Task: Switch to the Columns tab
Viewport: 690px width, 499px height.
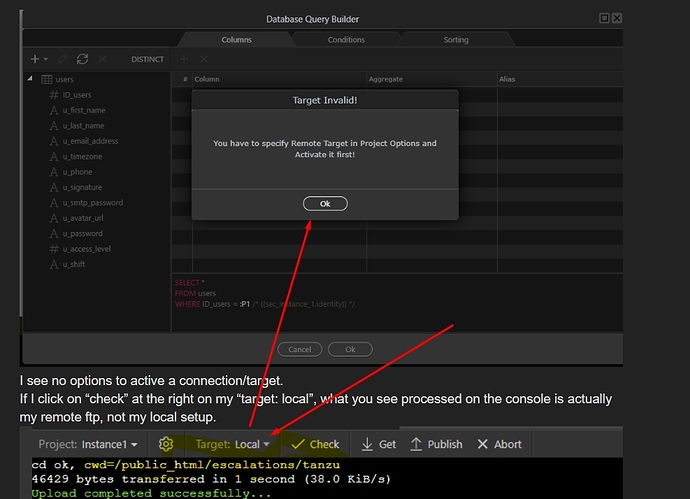Action: tap(236, 40)
